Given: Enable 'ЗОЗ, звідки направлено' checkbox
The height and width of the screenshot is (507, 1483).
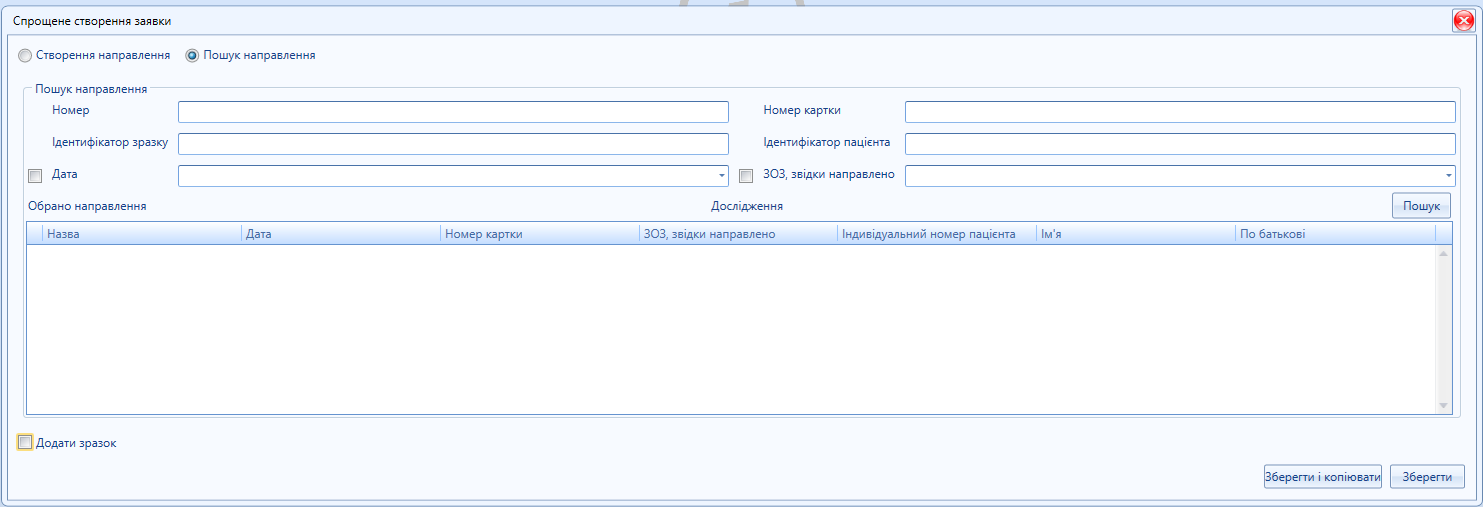Looking at the screenshot, I should tap(745, 176).
